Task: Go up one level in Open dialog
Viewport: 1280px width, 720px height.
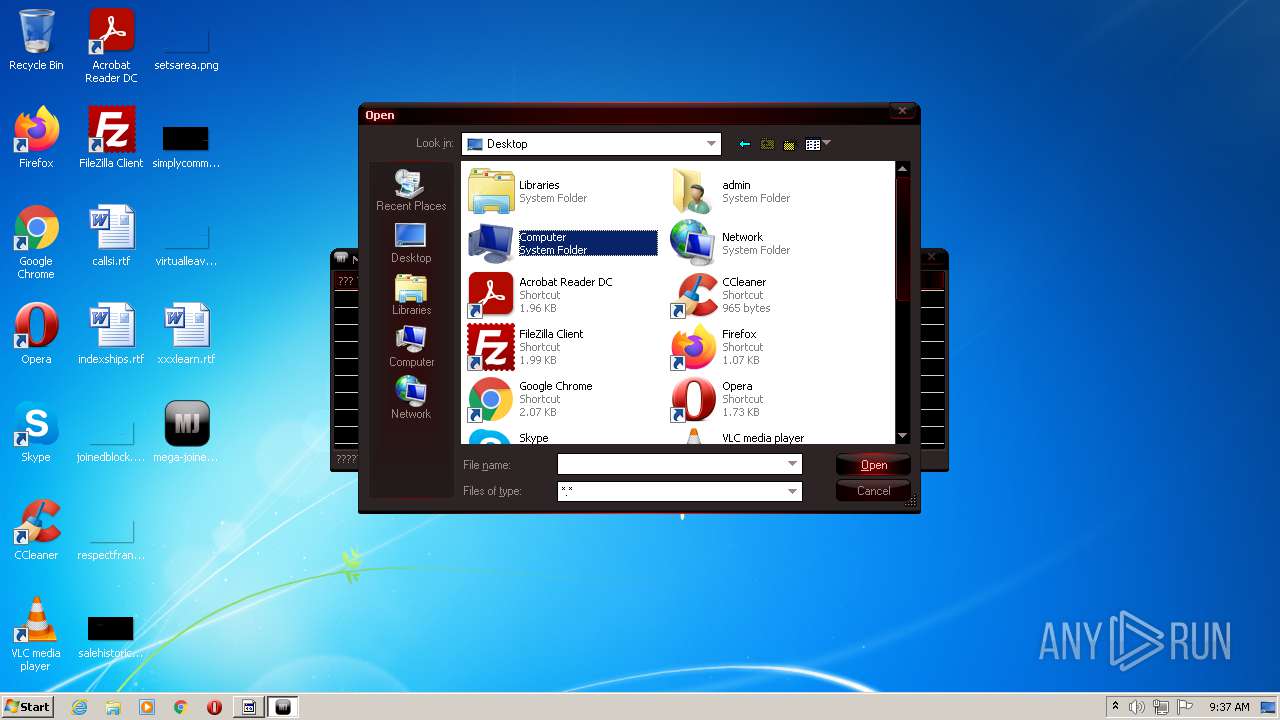Action: coord(767,144)
